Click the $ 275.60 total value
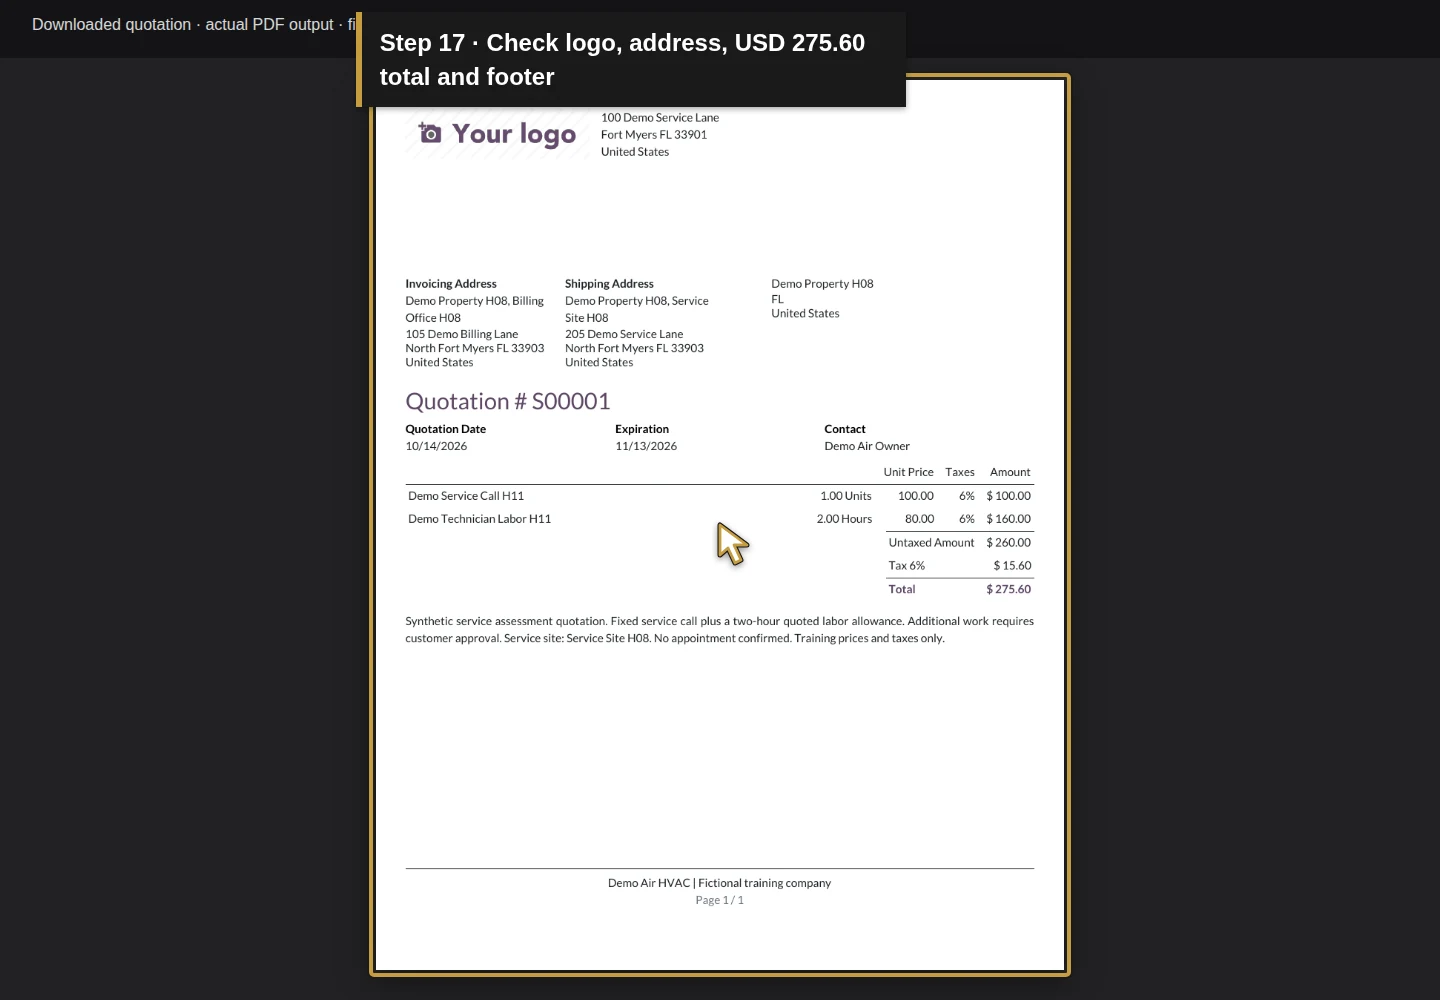This screenshot has width=1440, height=1000. [x=1008, y=589]
